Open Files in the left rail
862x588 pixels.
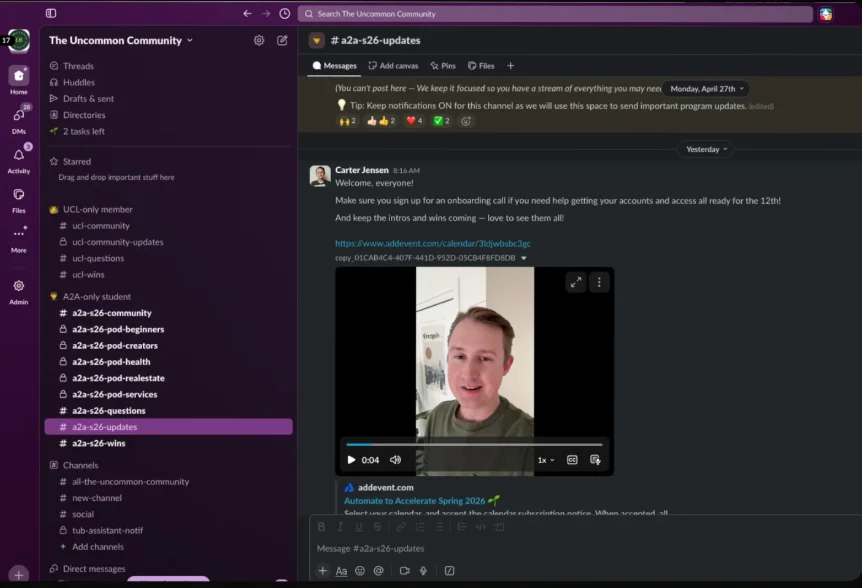(x=19, y=199)
